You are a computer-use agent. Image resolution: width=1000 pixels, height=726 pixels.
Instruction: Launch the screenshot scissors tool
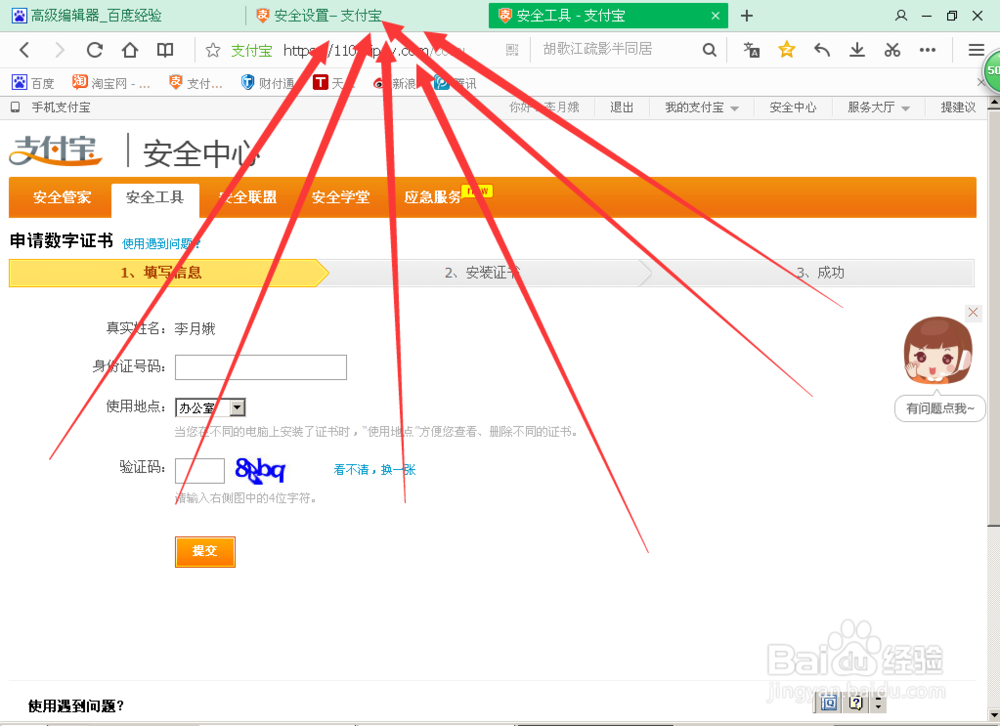(892, 50)
